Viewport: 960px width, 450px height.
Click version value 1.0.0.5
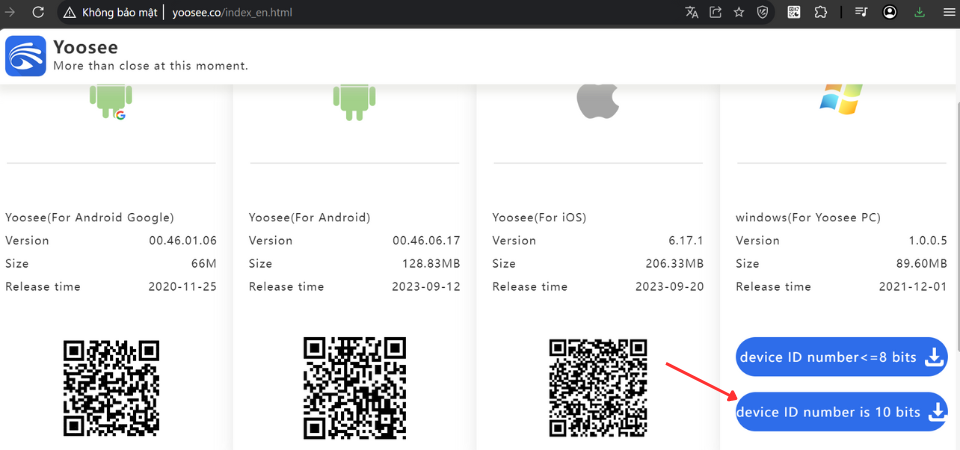[x=927, y=241]
